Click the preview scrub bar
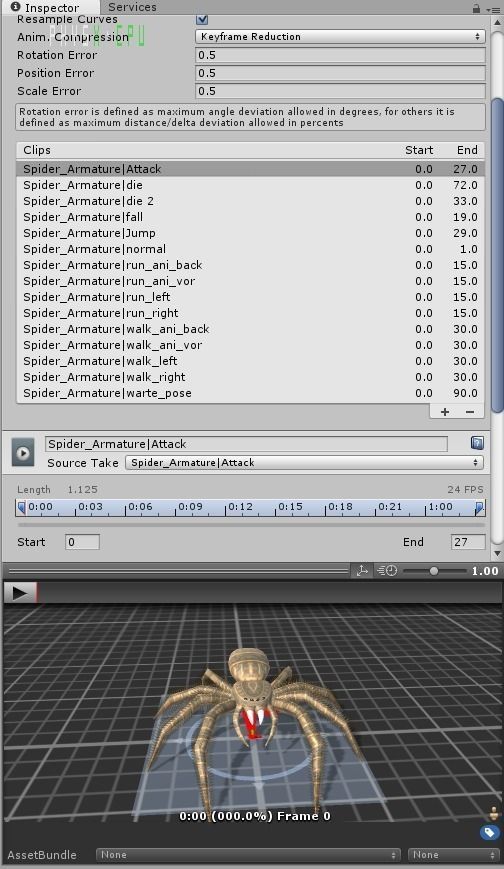504x869 pixels. coord(269,593)
